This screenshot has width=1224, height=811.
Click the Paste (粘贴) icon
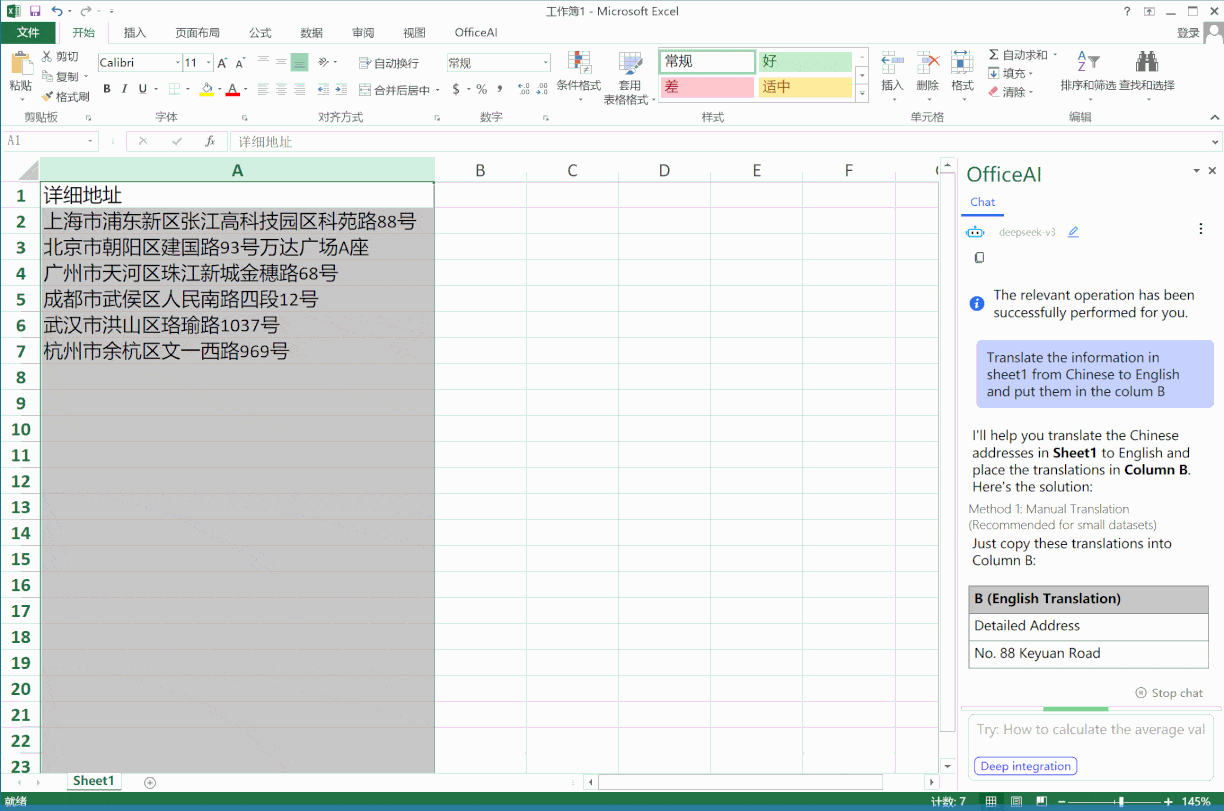coord(20,65)
